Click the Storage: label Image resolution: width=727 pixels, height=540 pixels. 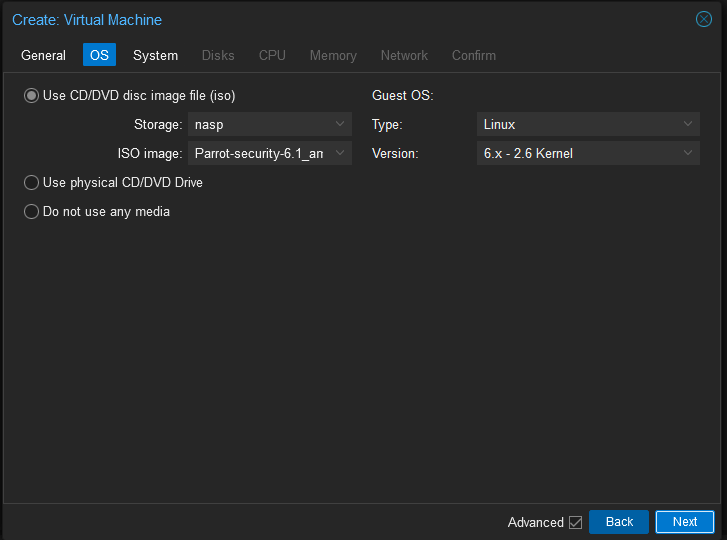(x=158, y=124)
